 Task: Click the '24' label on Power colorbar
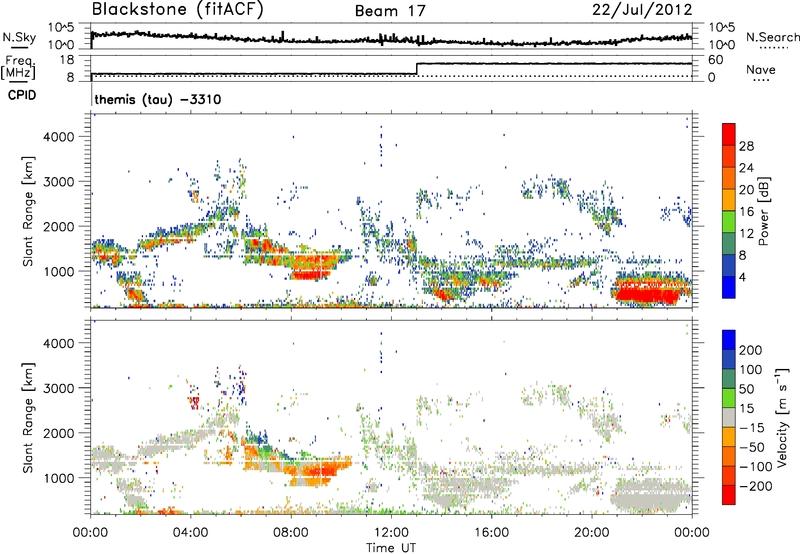click(746, 168)
